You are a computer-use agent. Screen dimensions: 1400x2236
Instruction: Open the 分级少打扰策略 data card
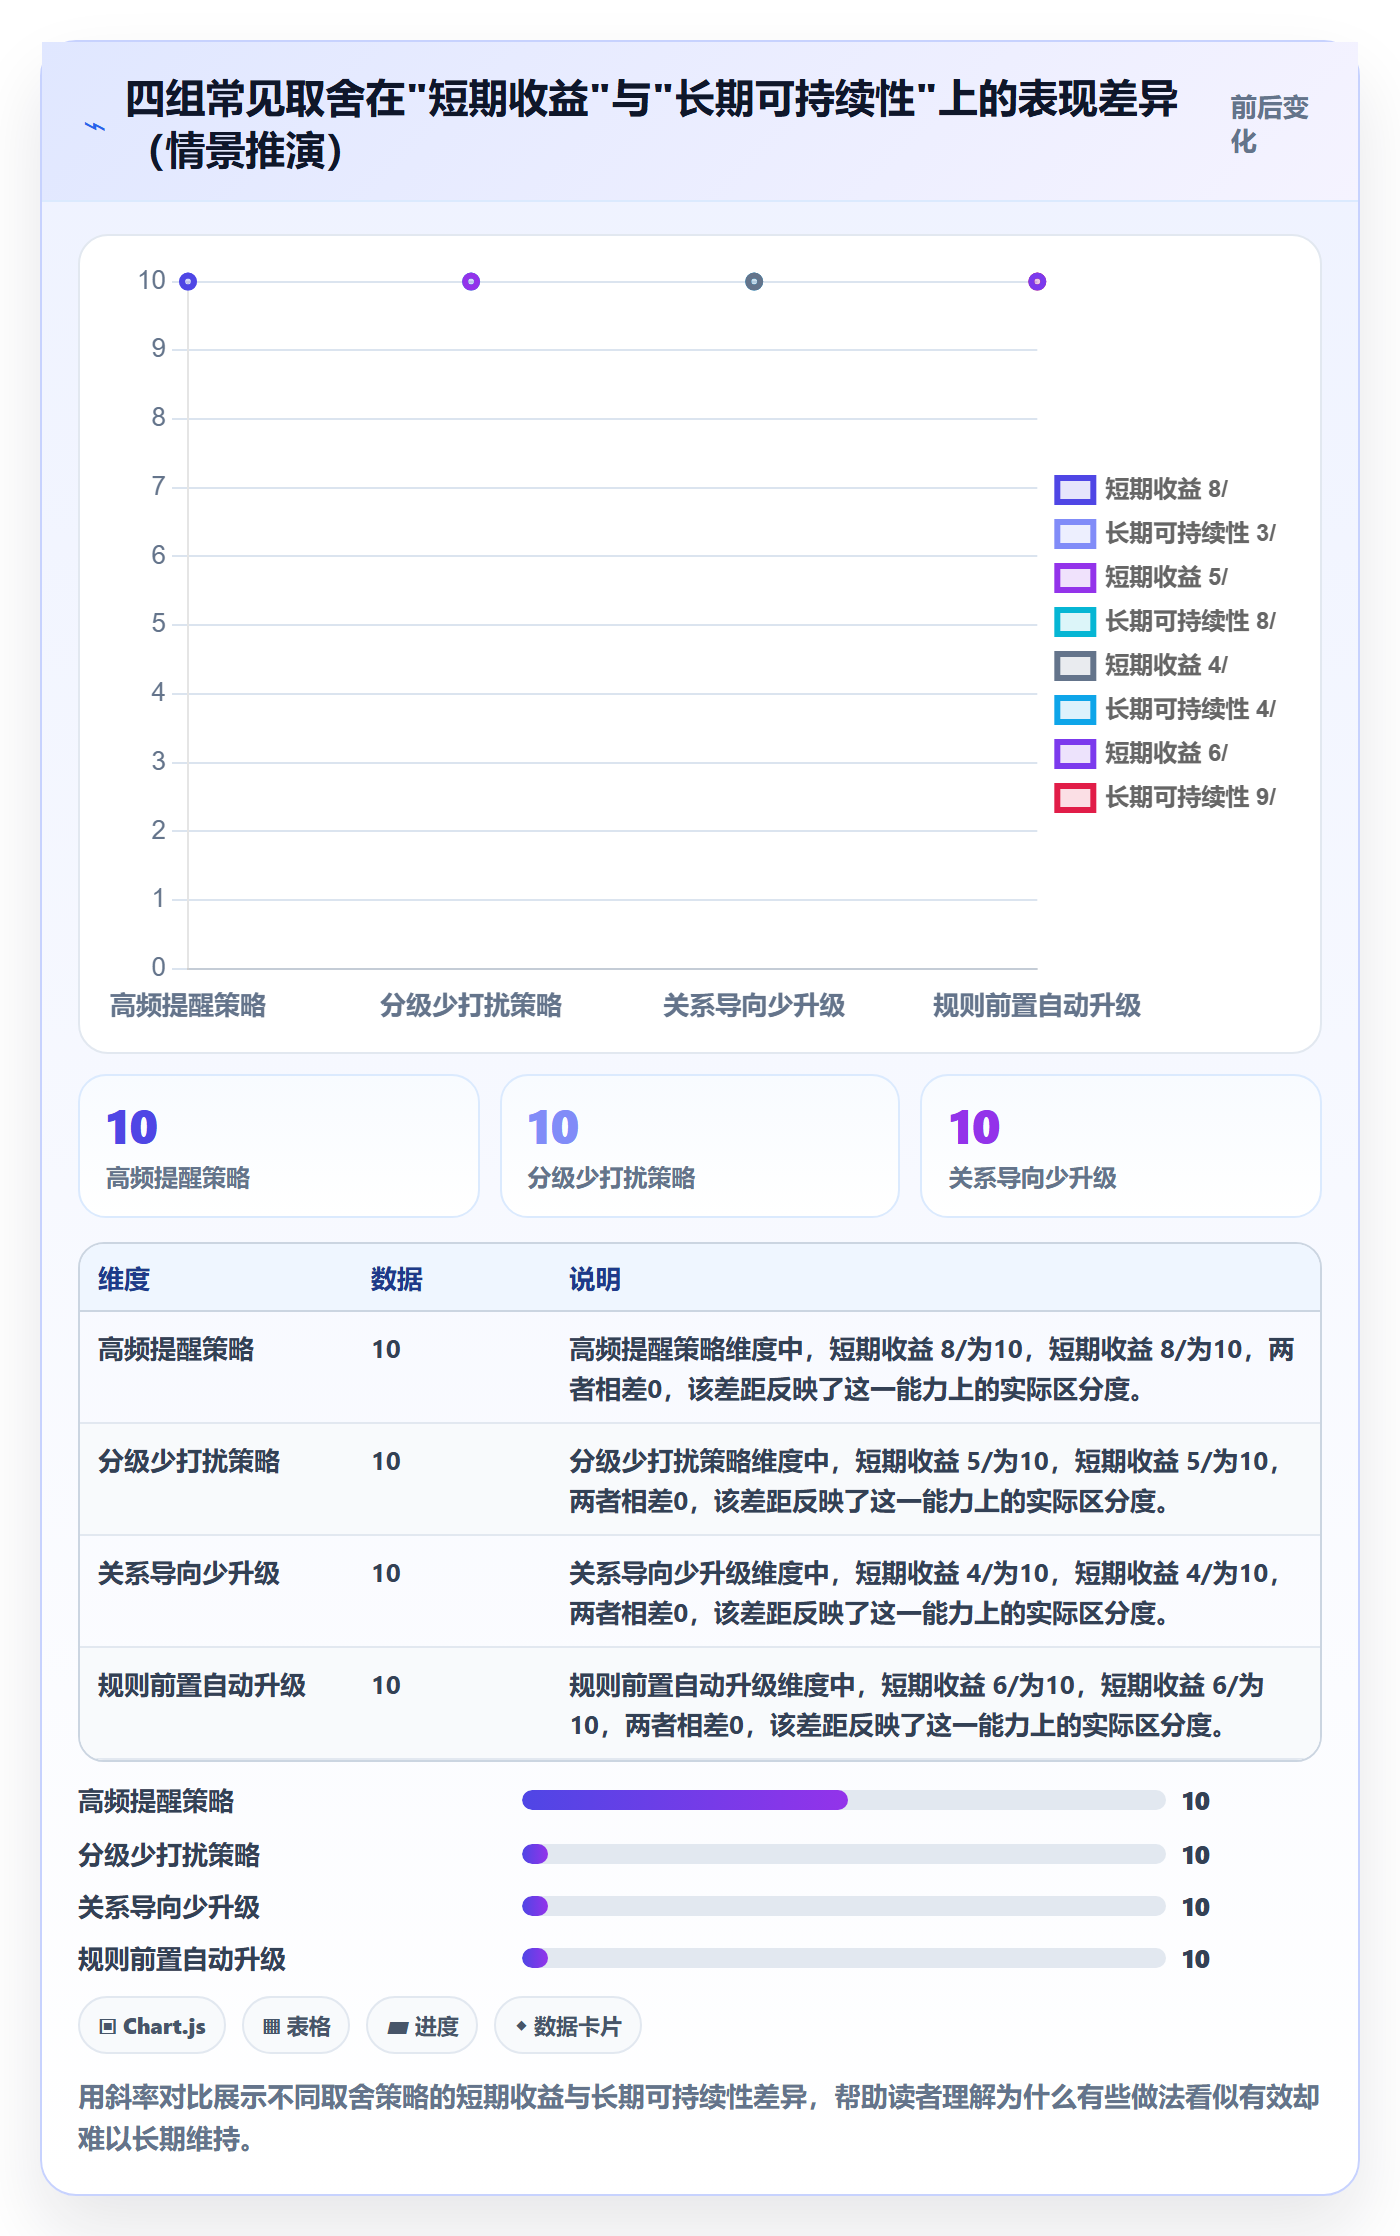click(700, 1146)
